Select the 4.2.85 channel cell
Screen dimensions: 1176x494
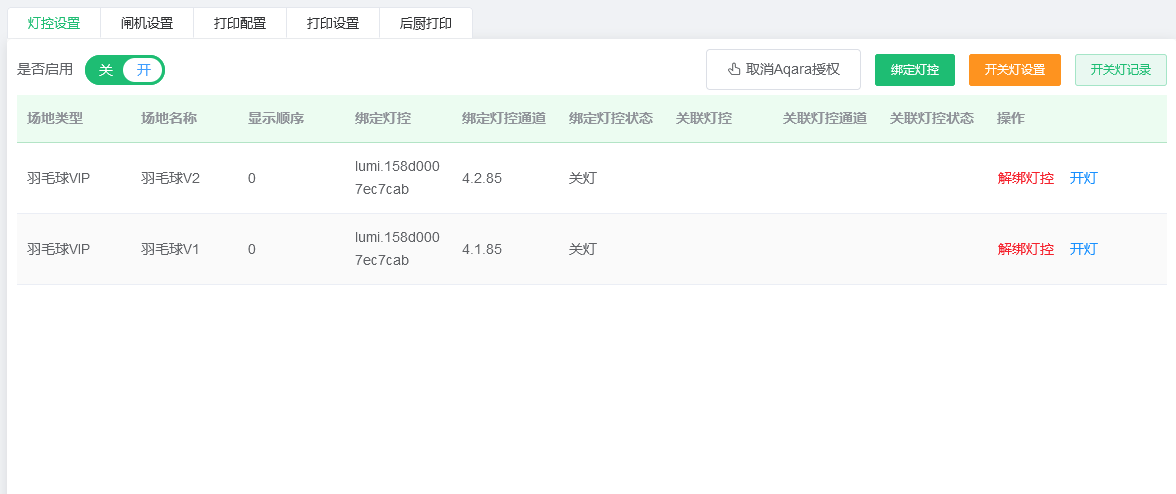tap(481, 178)
